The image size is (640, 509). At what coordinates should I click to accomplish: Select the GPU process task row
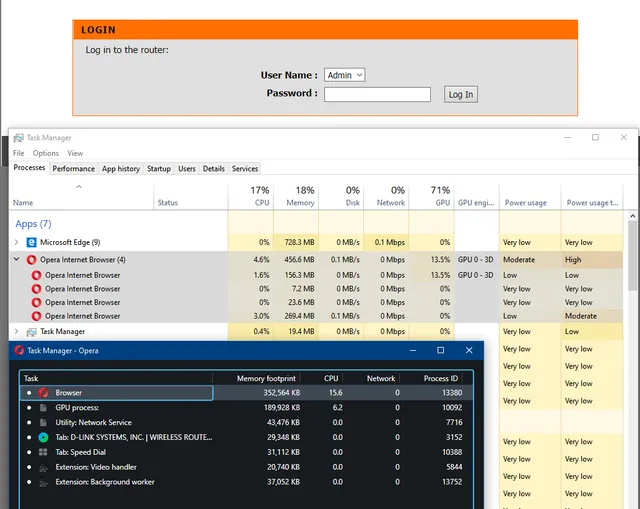(247, 408)
